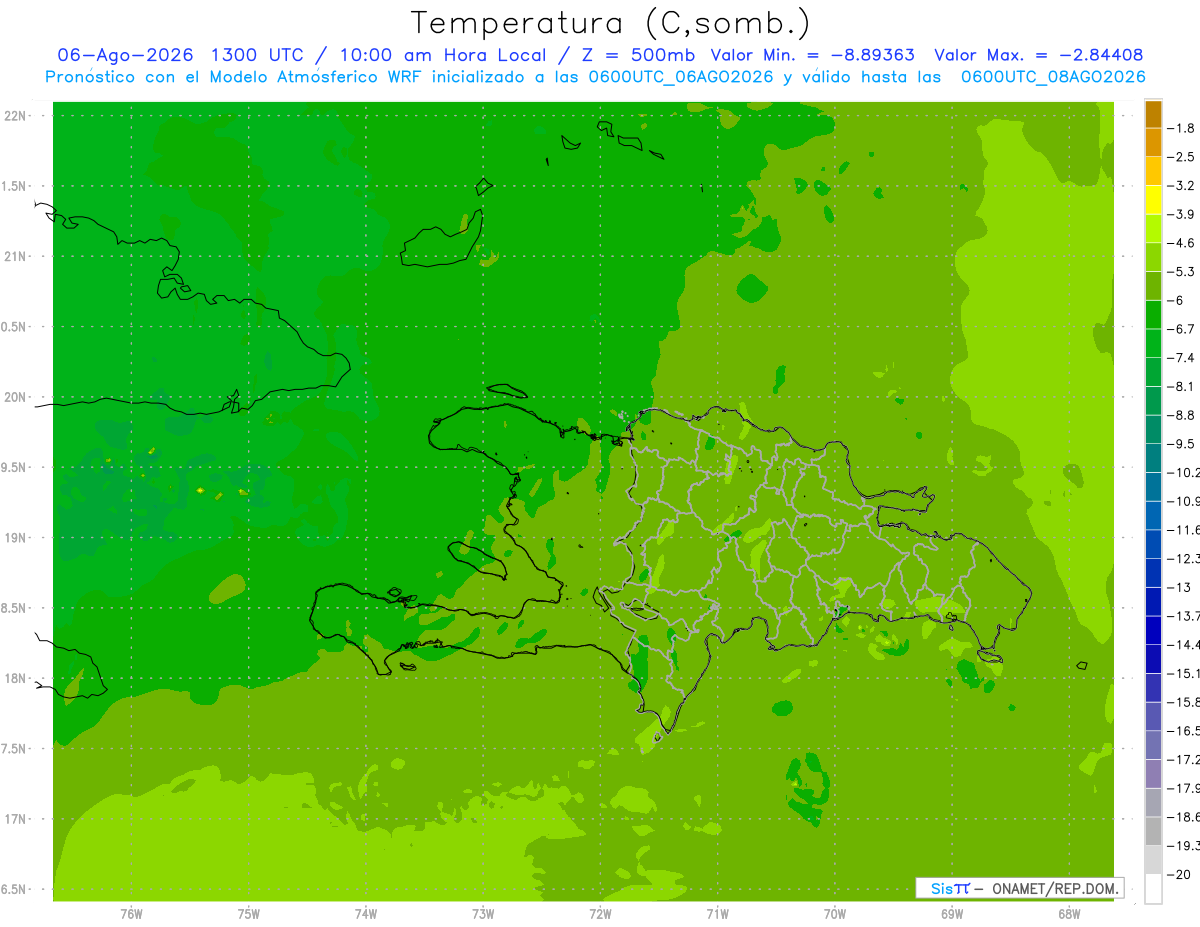Click the '-13' colorbar label

point(1179,587)
